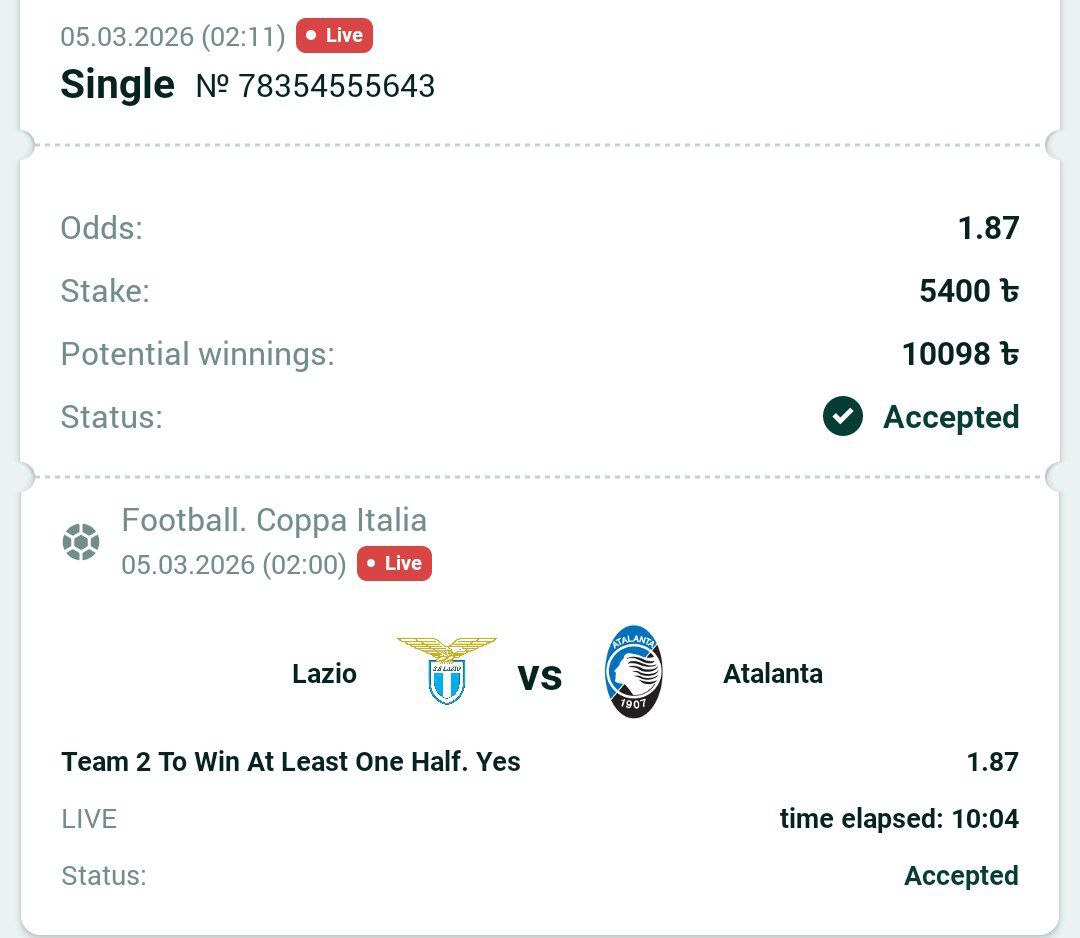Click the Atalanta club crest icon
This screenshot has width=1080, height=938.
tap(633, 672)
